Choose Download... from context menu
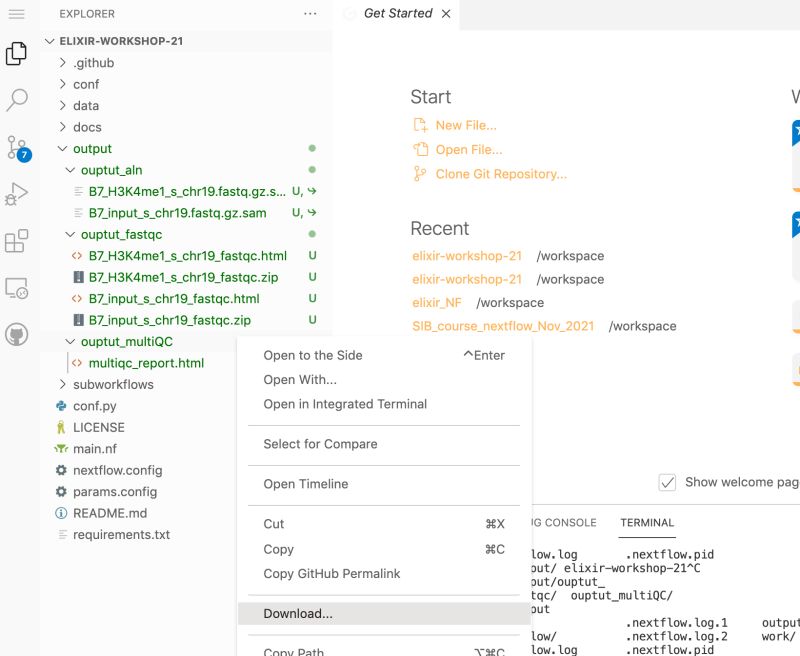The image size is (800, 656). click(384, 614)
